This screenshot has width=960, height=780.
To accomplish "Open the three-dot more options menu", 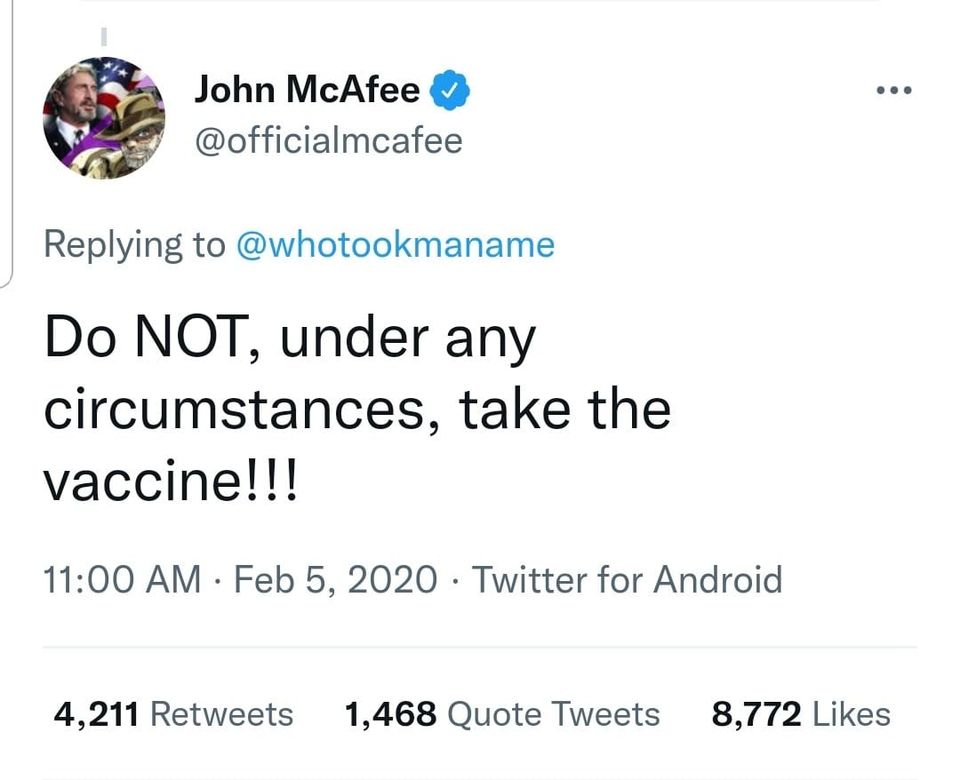I will (893, 91).
